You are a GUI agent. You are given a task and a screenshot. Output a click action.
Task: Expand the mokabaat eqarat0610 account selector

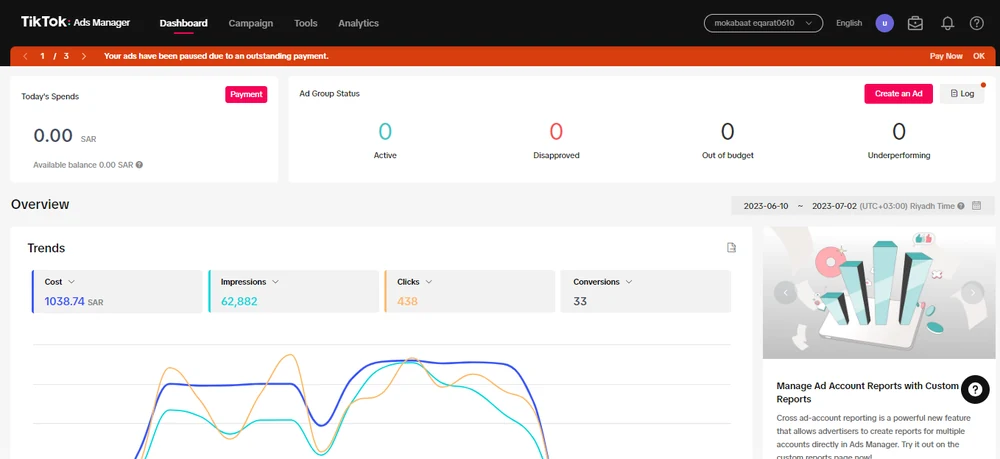pyautogui.click(x=763, y=23)
